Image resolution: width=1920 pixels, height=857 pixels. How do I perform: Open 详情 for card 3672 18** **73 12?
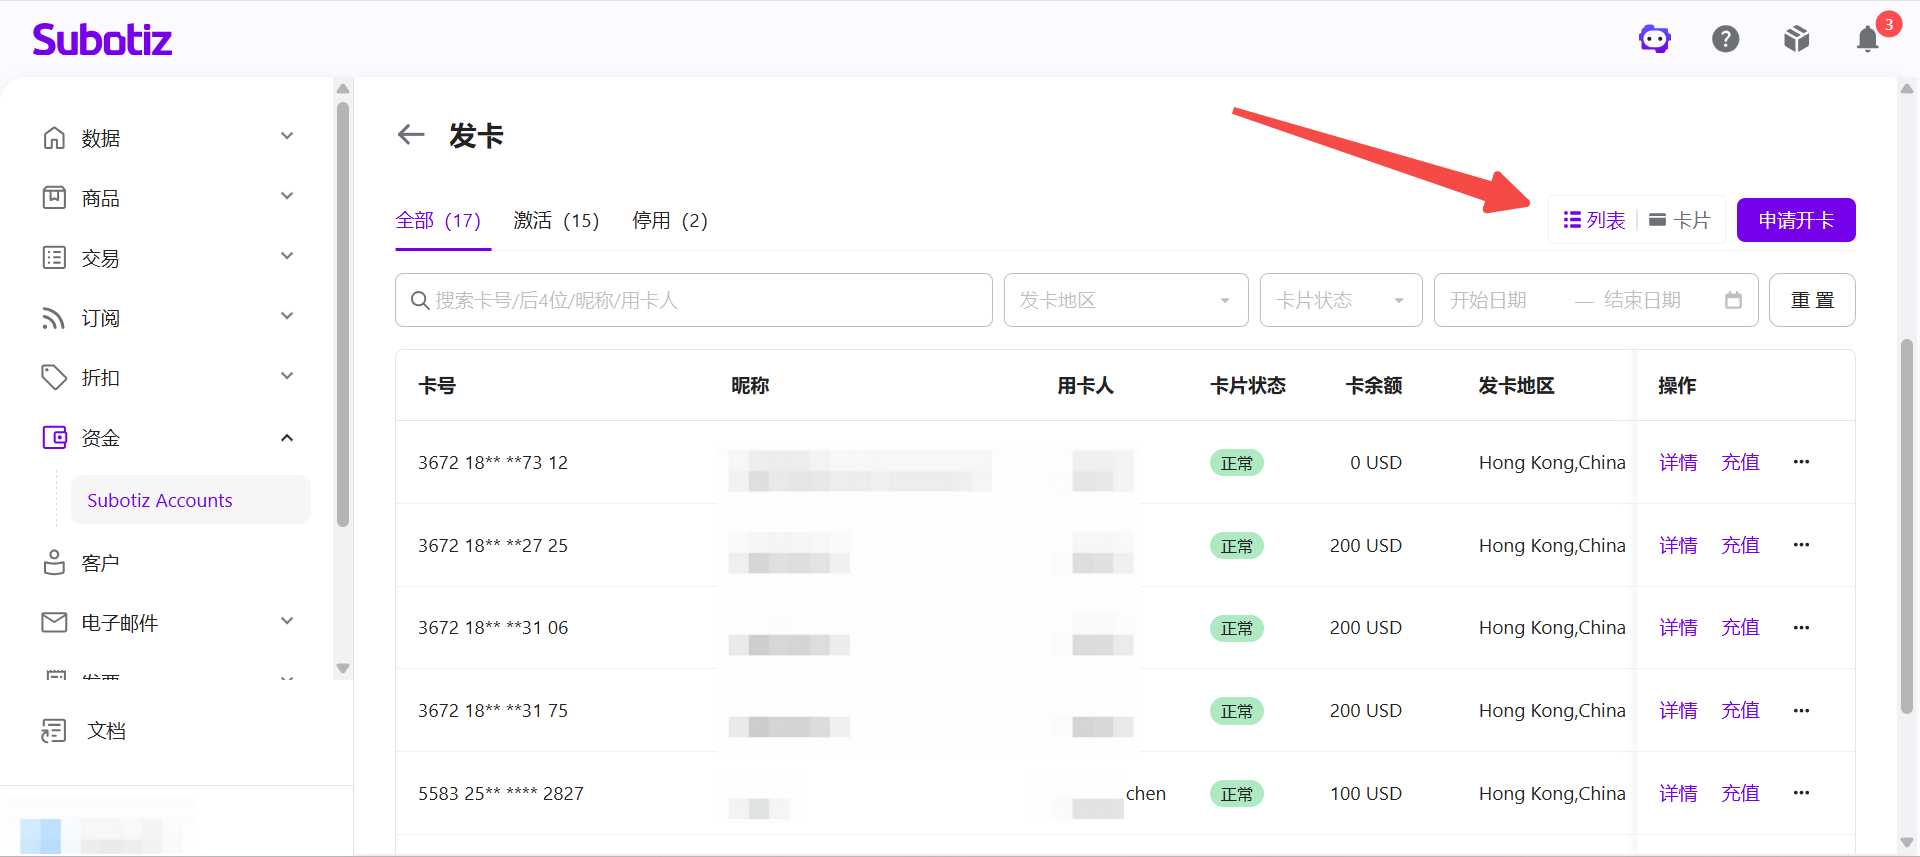1678,462
